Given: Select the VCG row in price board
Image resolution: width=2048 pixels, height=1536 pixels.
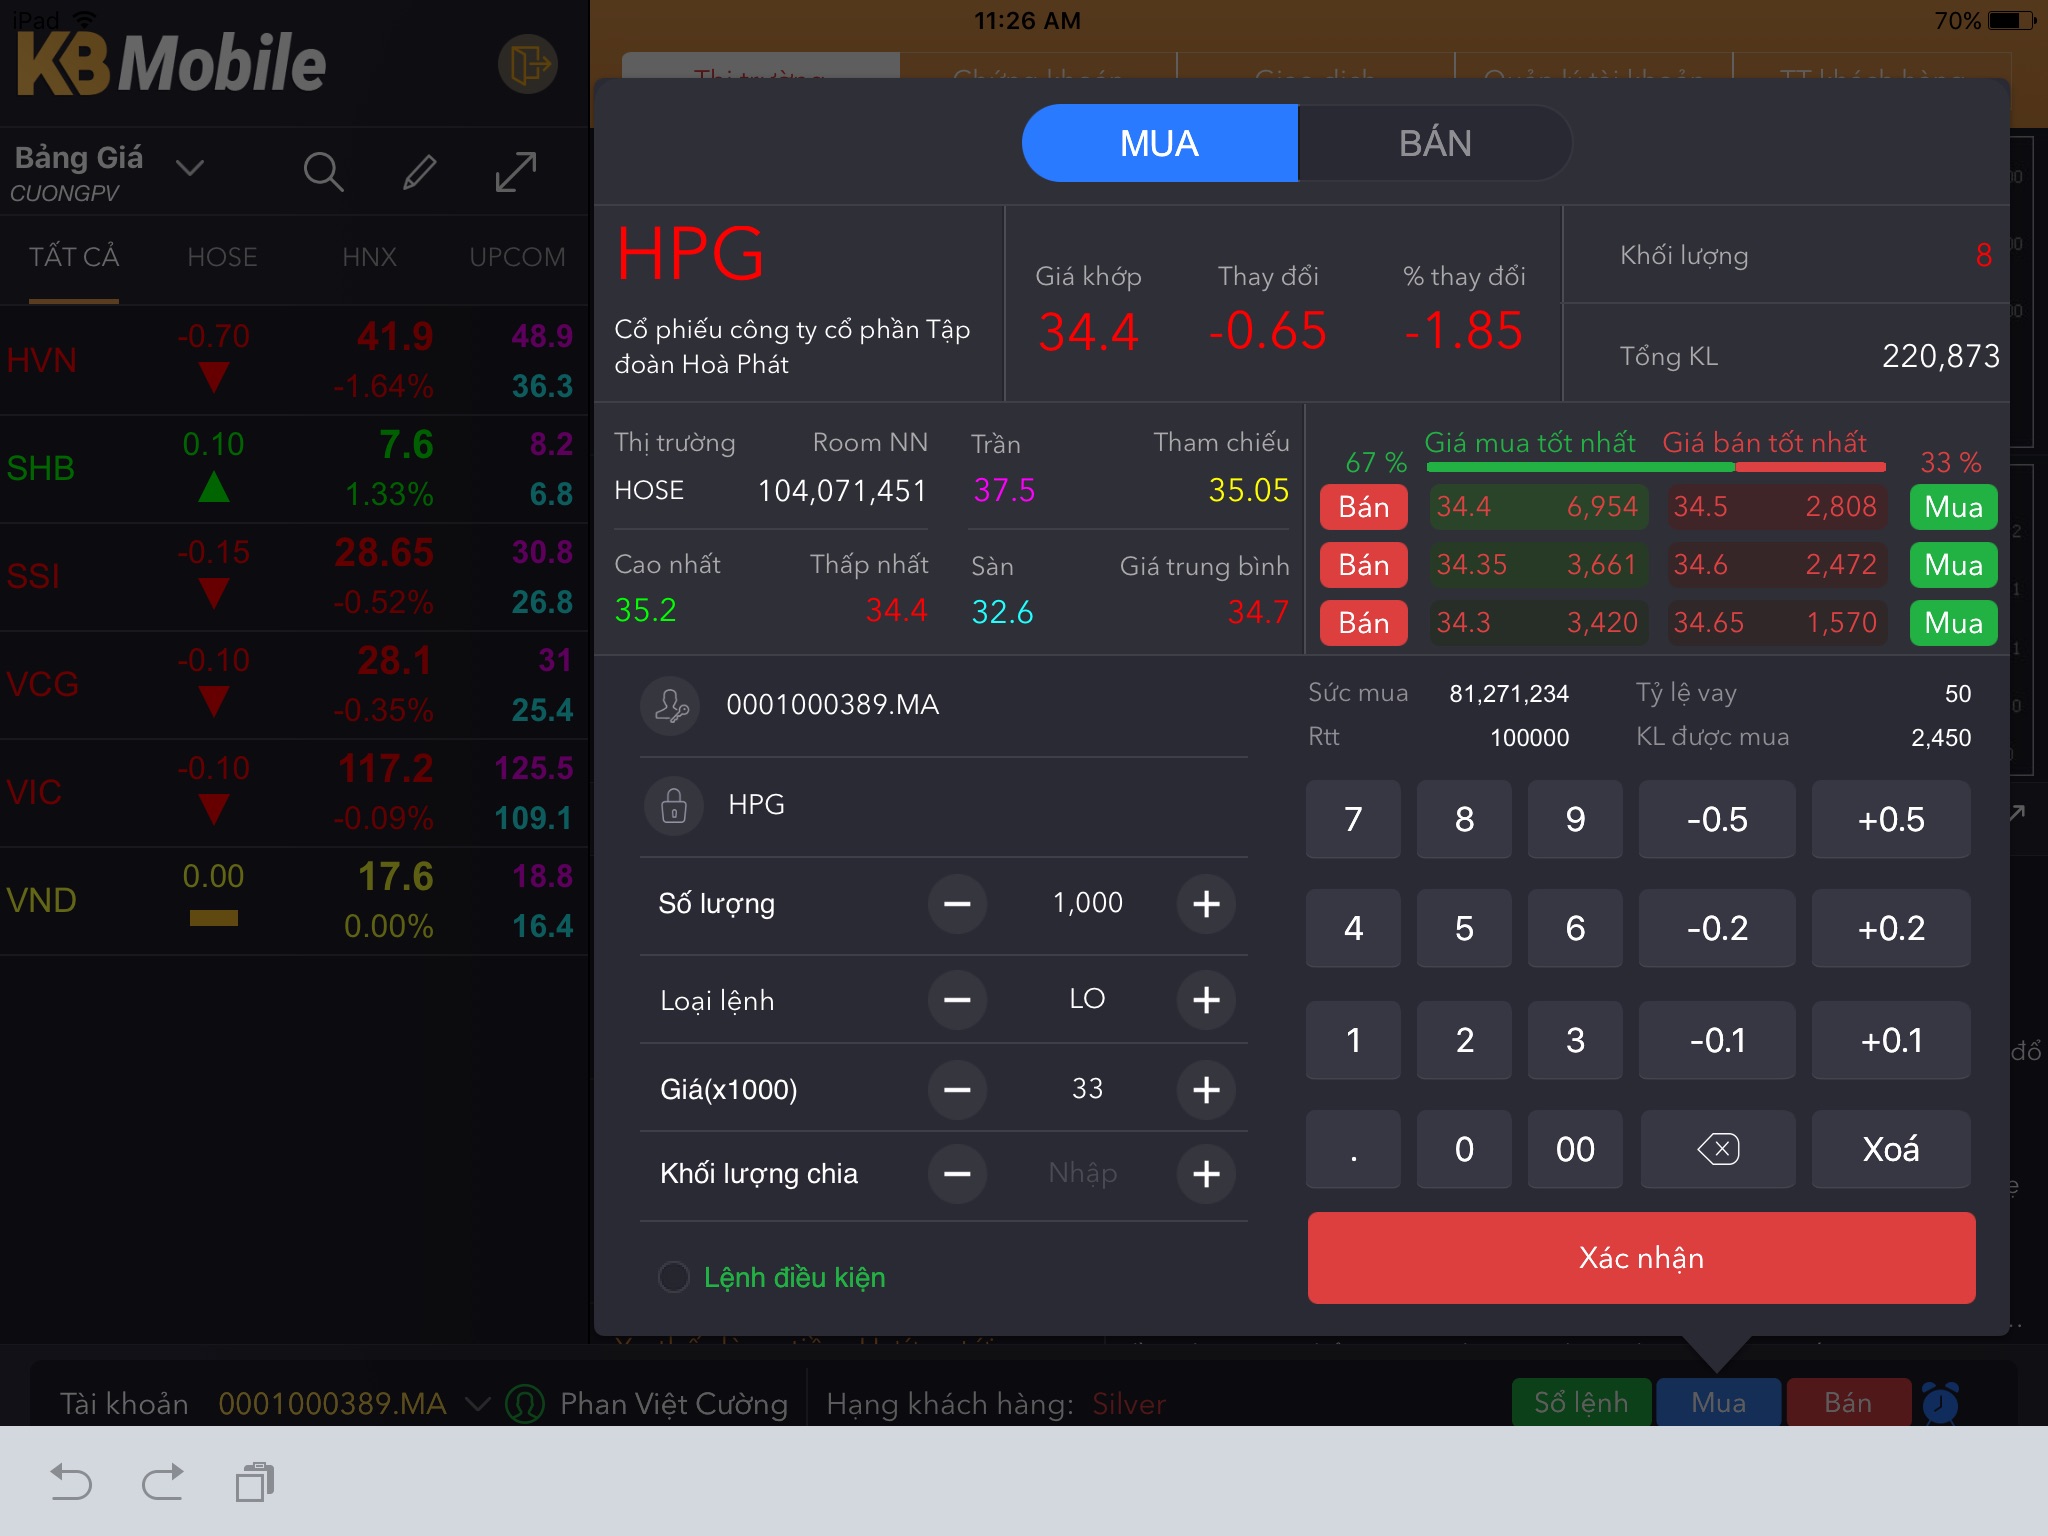Looking at the screenshot, I should point(294,685).
